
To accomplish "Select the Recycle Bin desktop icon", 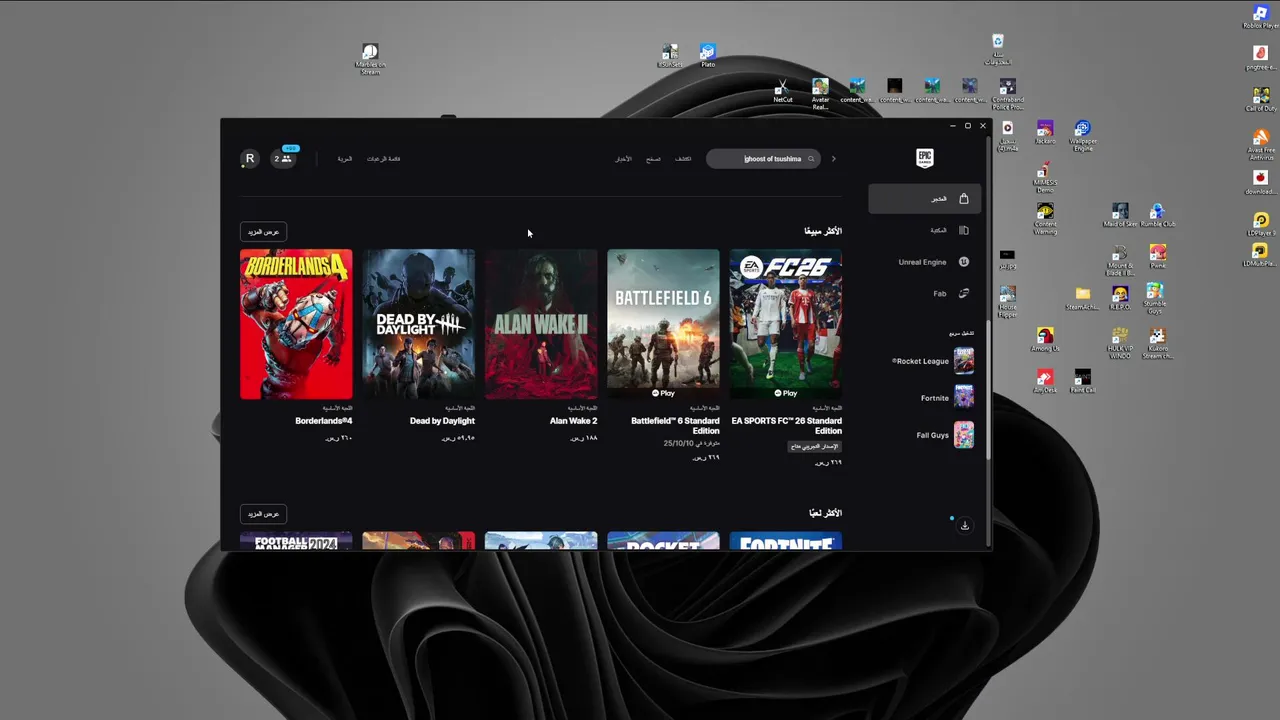I will click(997, 50).
